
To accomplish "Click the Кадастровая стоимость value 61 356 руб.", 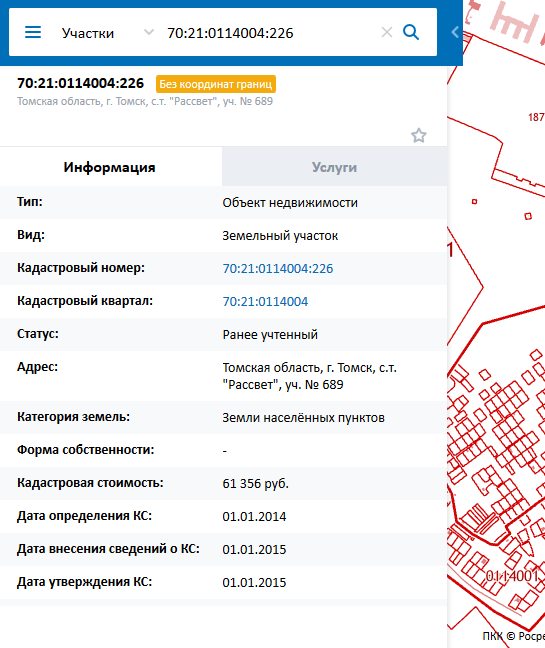I will click(x=255, y=484).
